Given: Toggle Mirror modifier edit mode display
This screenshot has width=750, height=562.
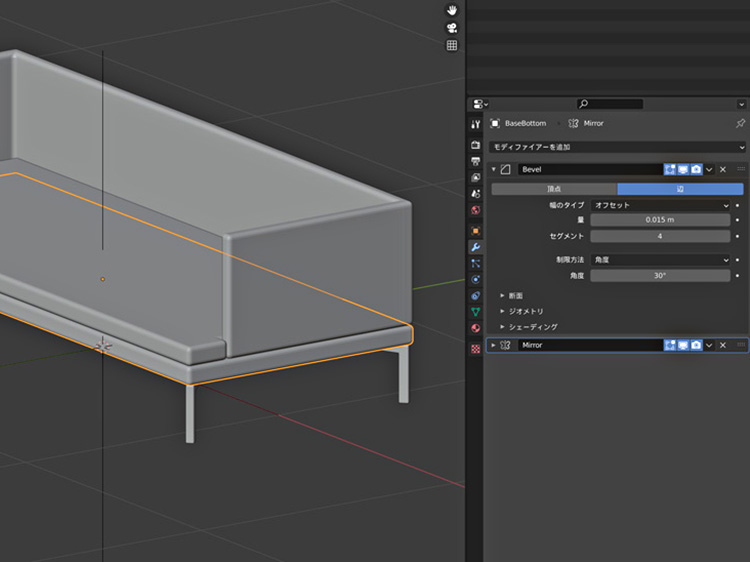Looking at the screenshot, I should 670,345.
